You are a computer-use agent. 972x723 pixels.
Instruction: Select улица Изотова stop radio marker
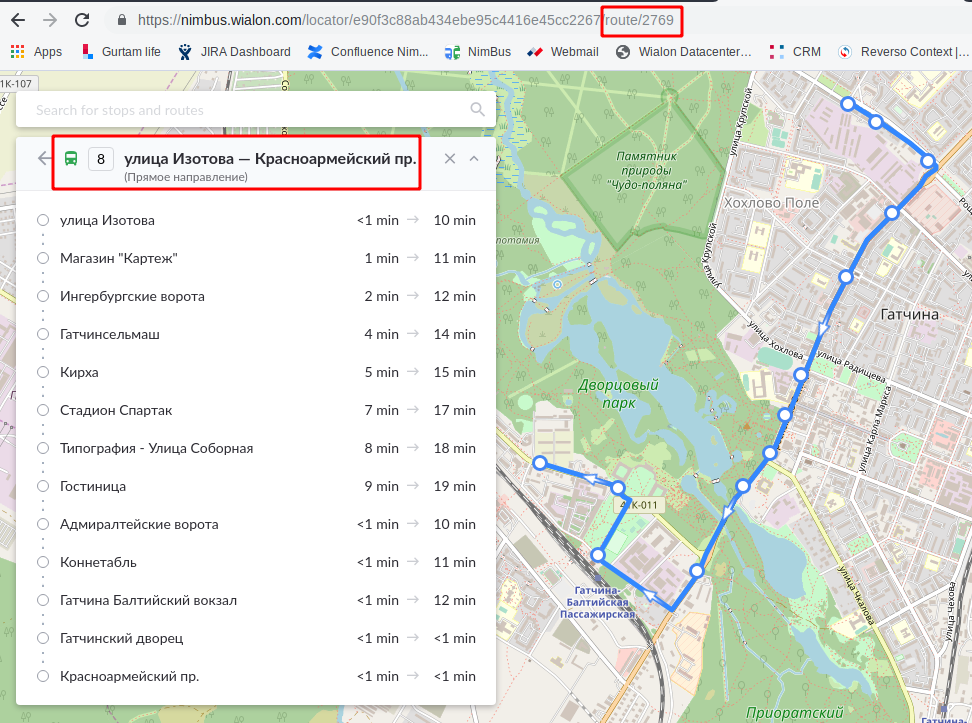point(43,220)
